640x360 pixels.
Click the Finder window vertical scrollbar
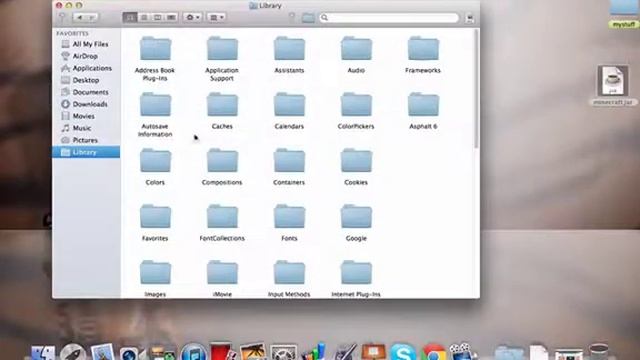pos(476,89)
